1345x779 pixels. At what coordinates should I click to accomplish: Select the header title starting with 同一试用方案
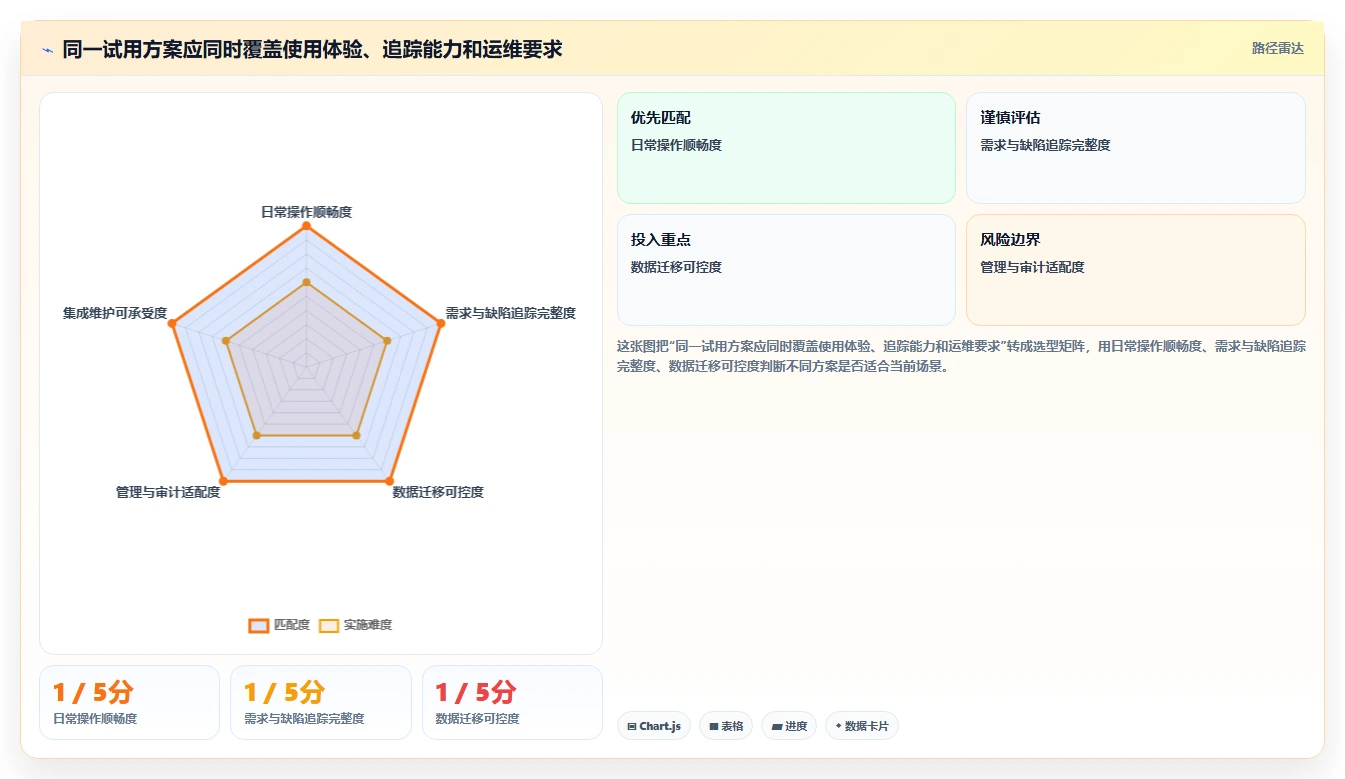(x=312, y=49)
